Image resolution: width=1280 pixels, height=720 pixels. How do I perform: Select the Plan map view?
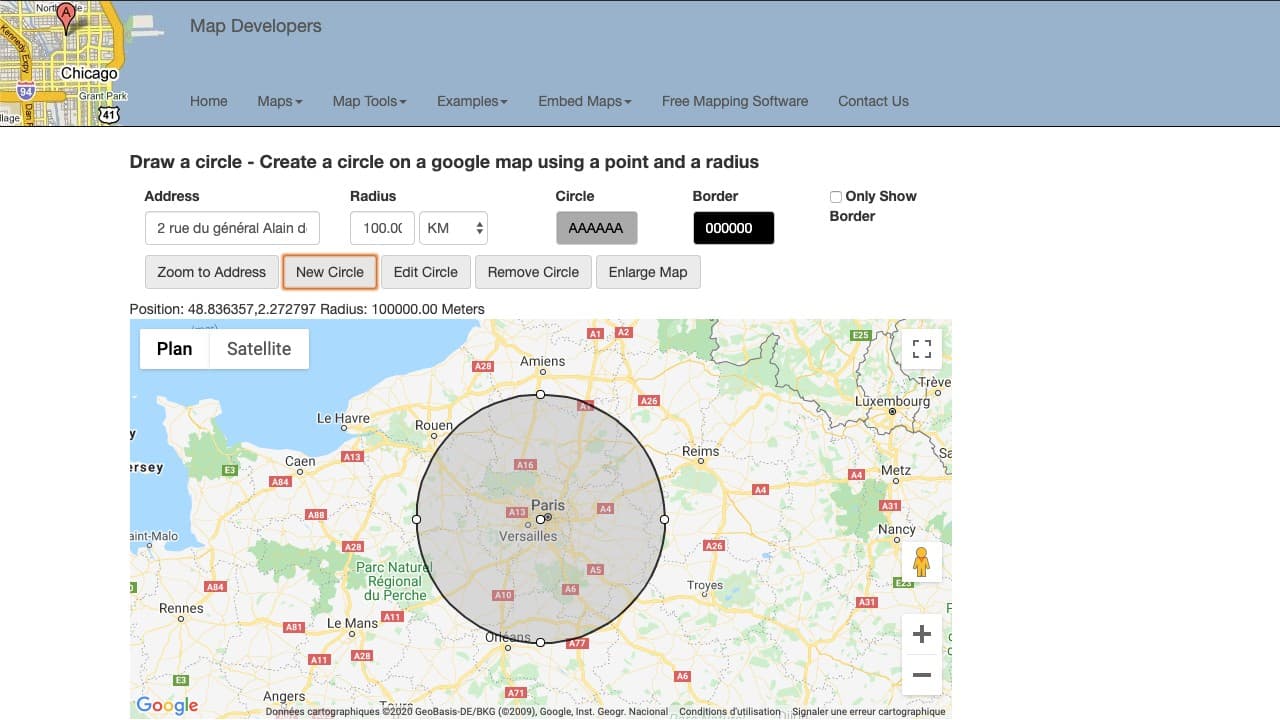(175, 349)
